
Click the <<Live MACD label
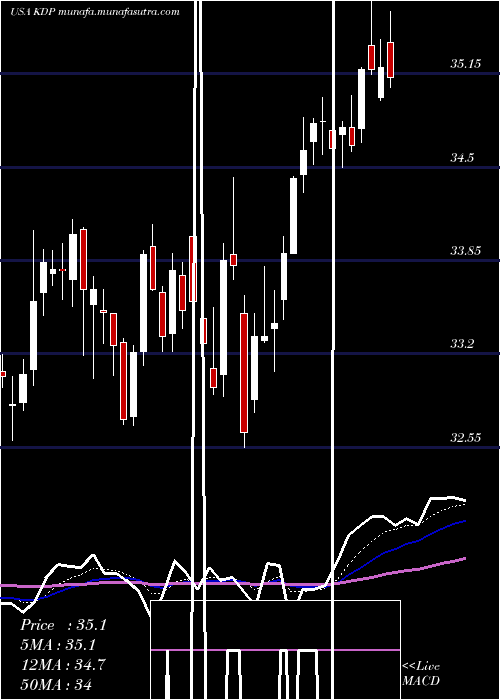[x=421, y=673]
